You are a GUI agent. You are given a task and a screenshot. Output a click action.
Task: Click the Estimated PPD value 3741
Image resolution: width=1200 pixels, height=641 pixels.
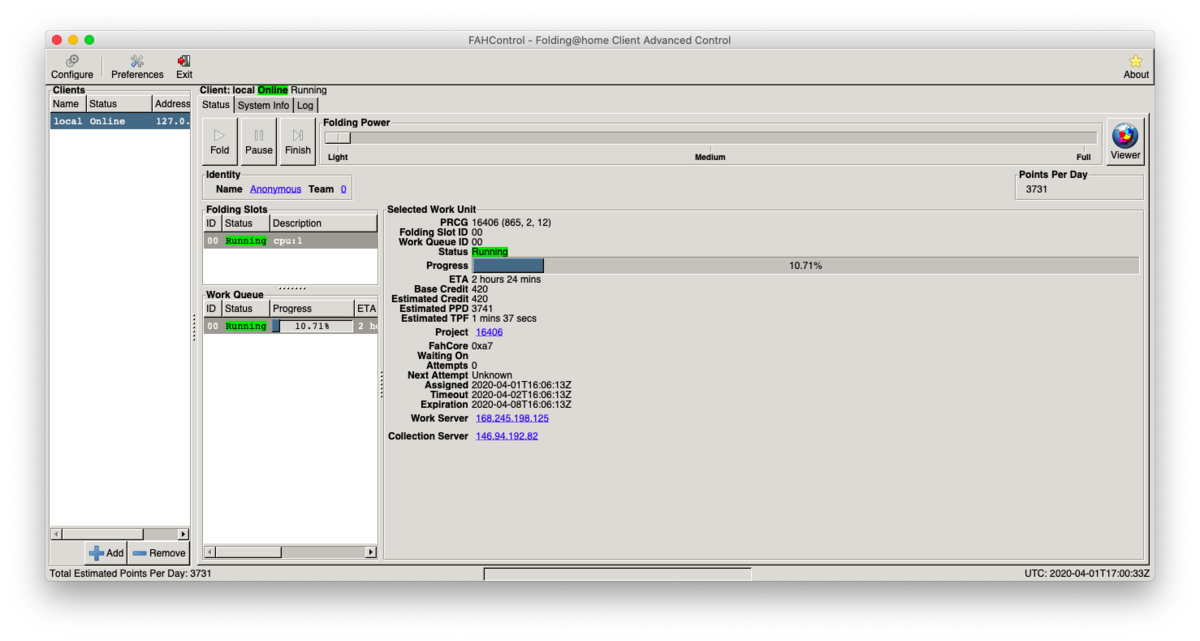point(480,309)
